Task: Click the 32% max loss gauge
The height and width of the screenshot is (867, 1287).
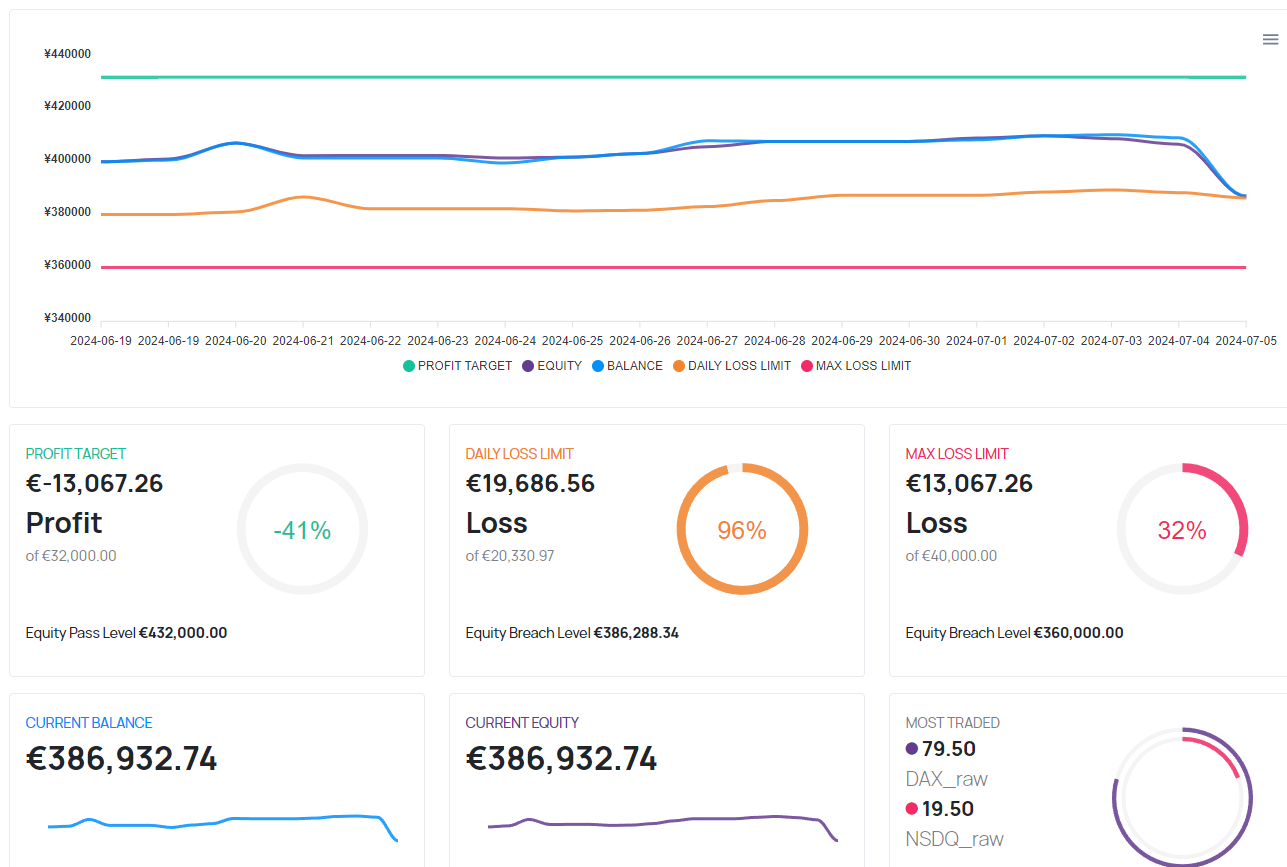Action: tap(1182, 530)
